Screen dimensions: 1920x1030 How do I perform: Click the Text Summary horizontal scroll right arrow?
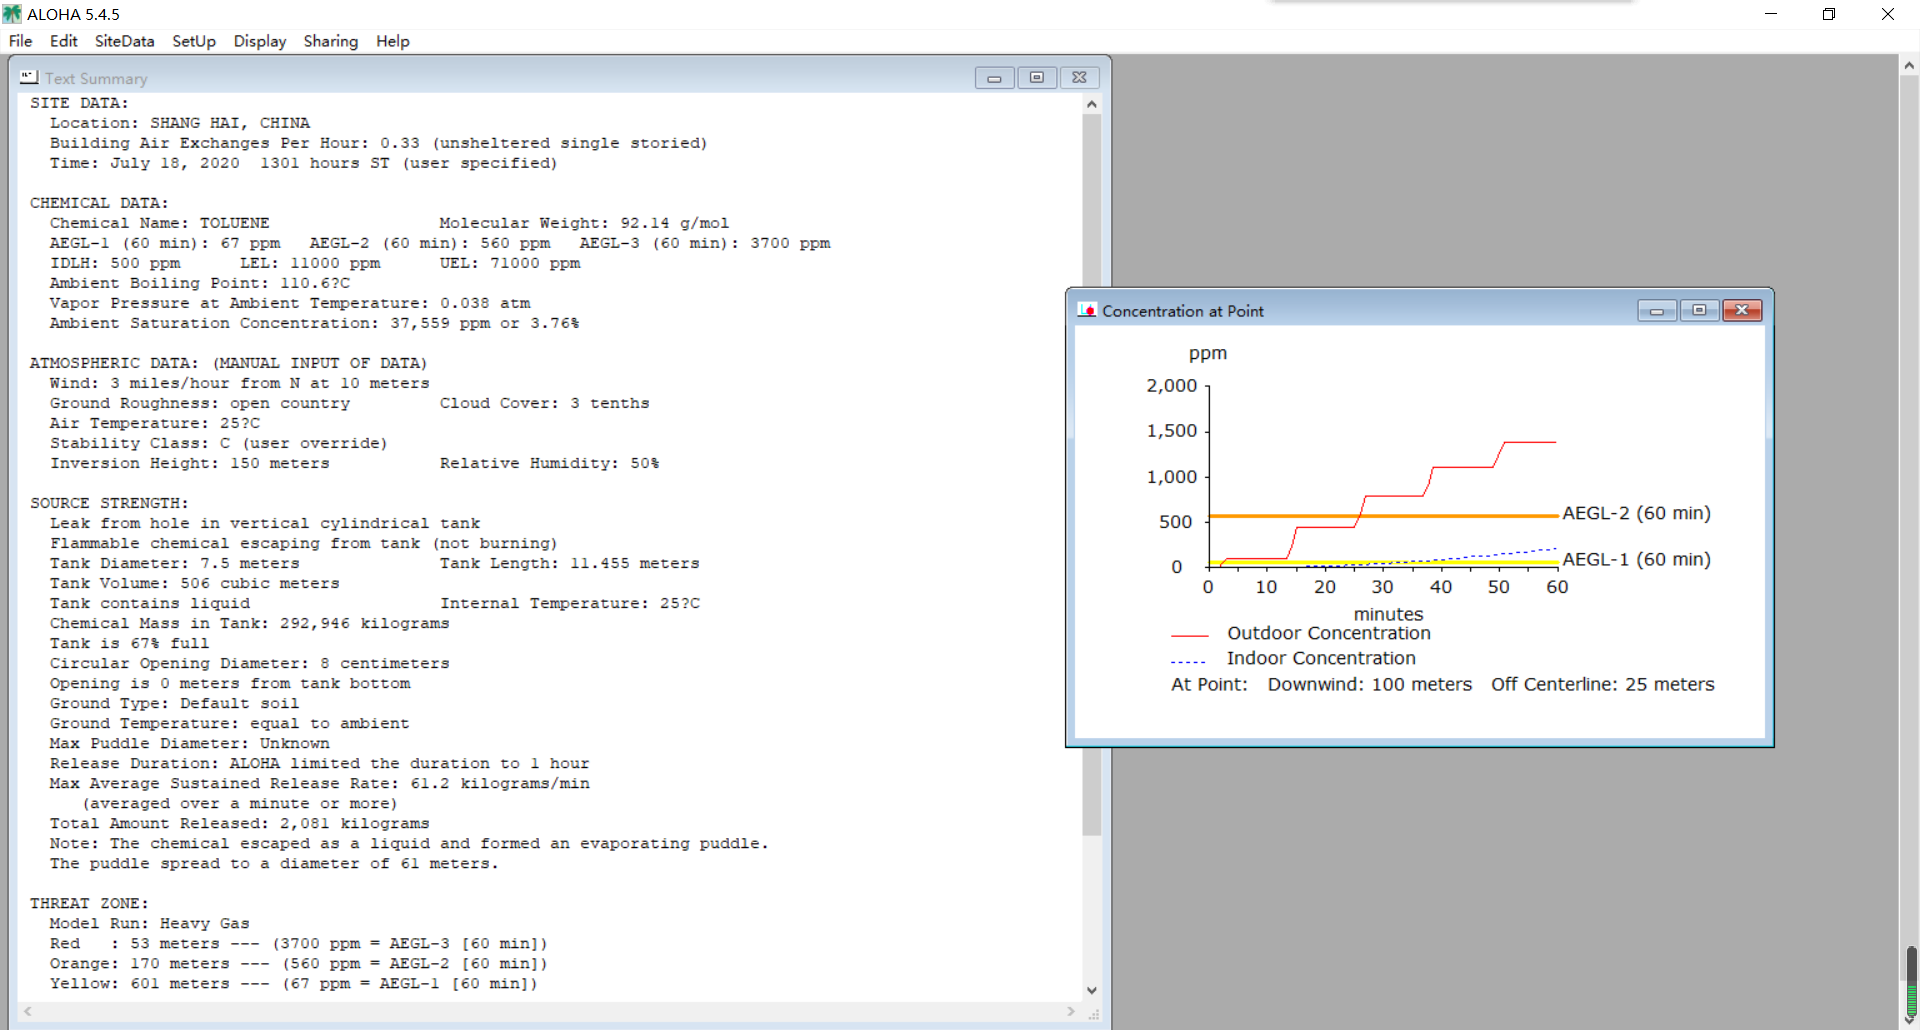[1071, 1012]
